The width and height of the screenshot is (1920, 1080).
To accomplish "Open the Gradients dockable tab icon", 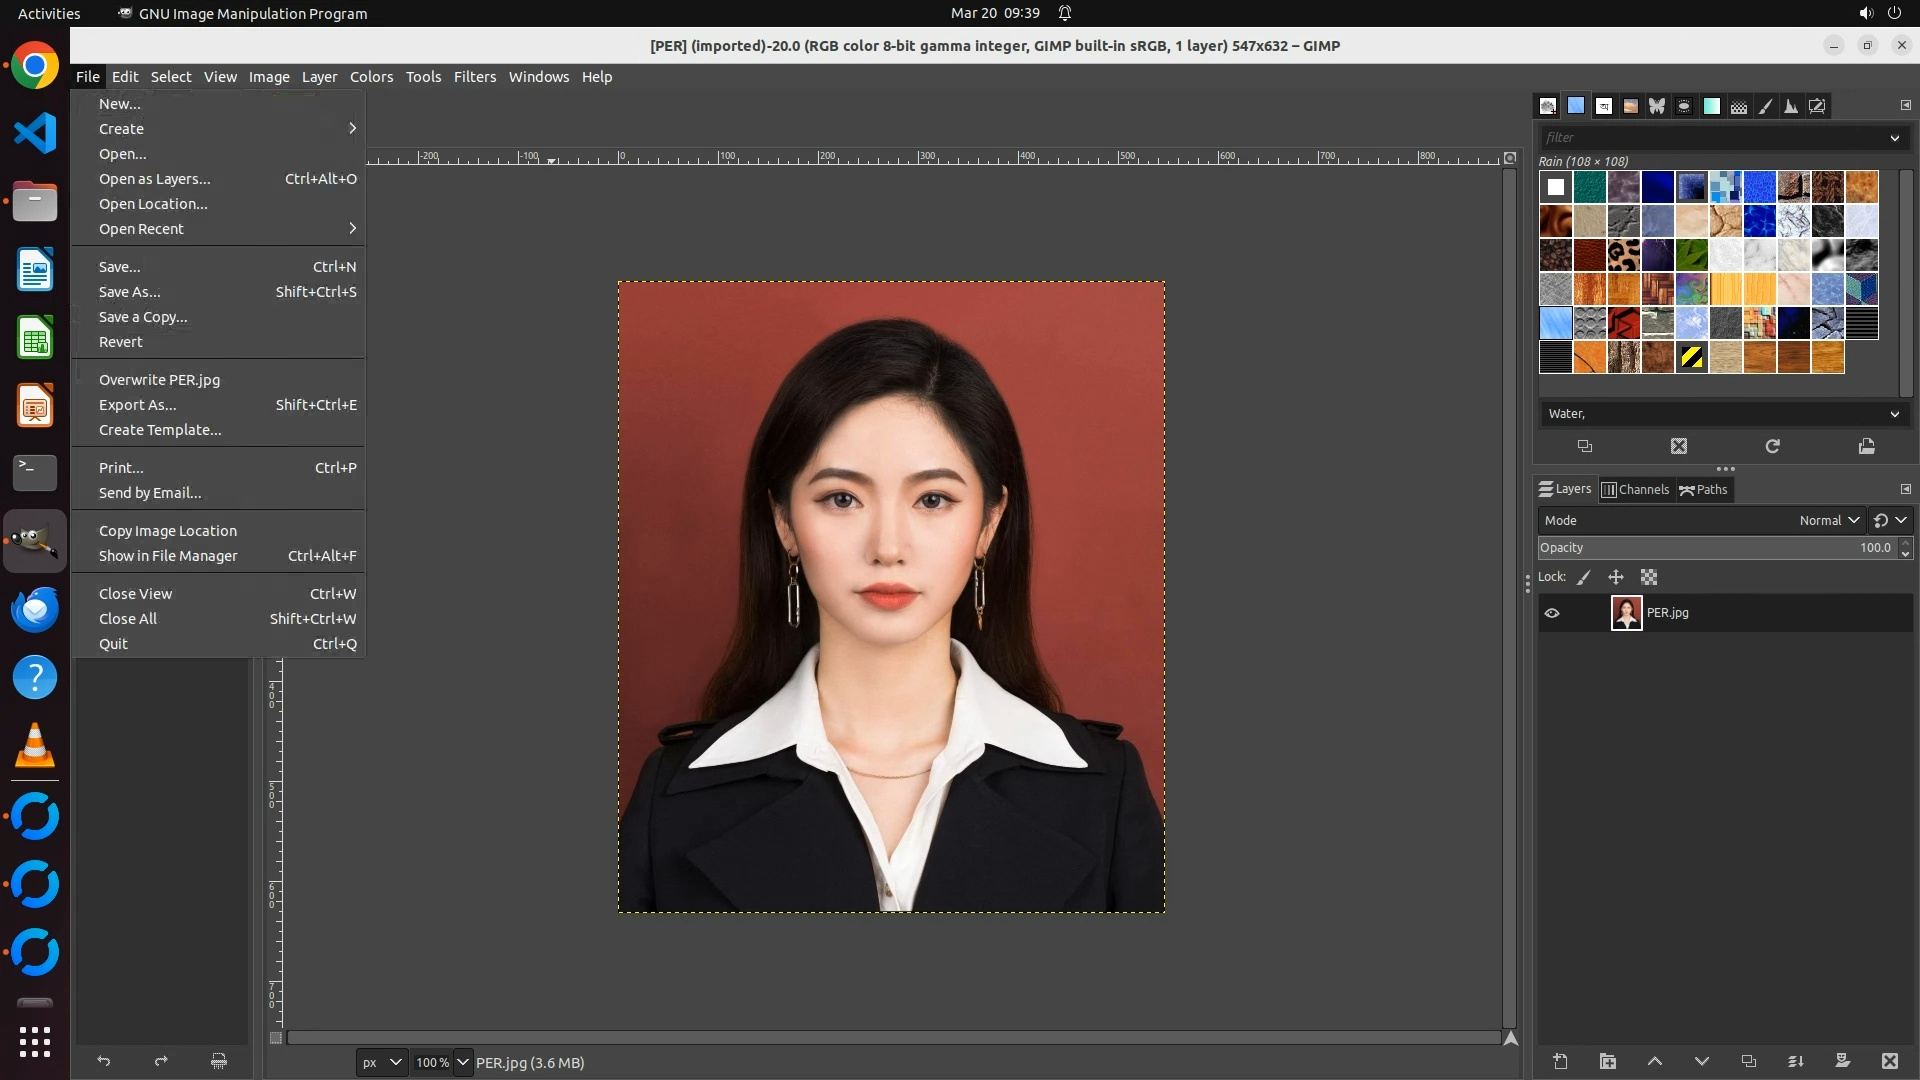I will [x=1711, y=106].
